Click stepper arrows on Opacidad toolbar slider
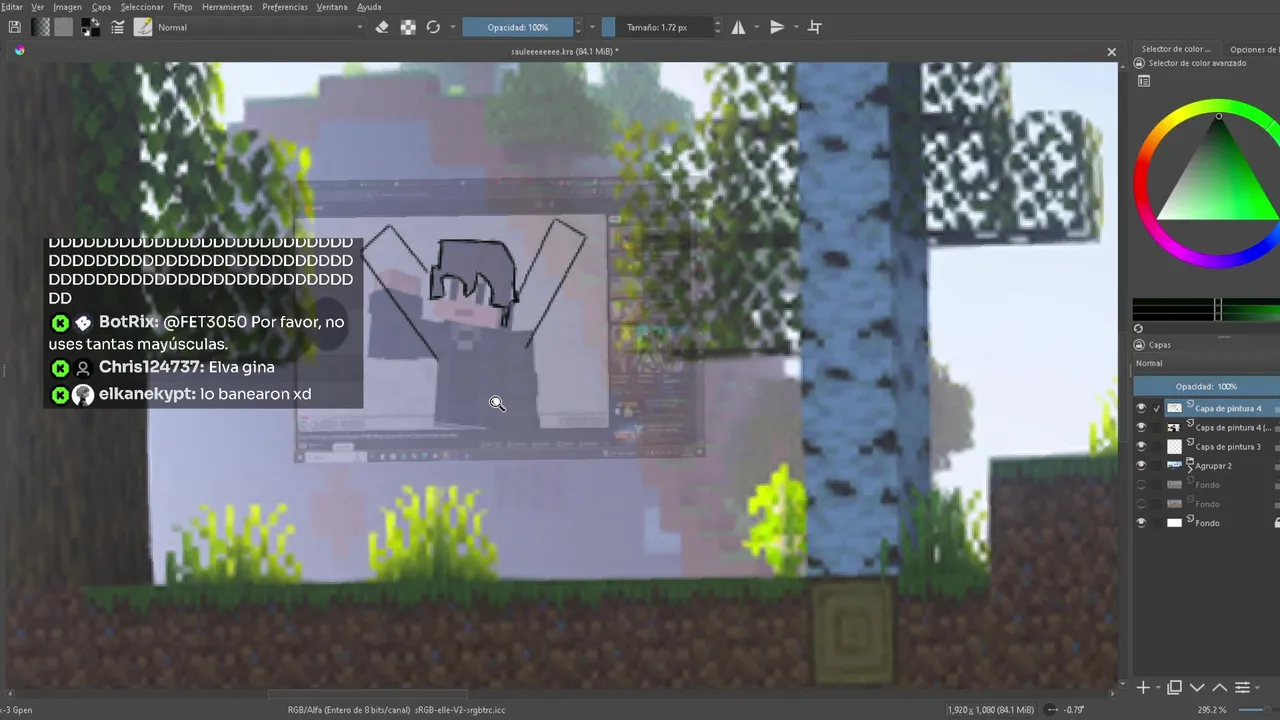1280x720 pixels. (x=578, y=27)
